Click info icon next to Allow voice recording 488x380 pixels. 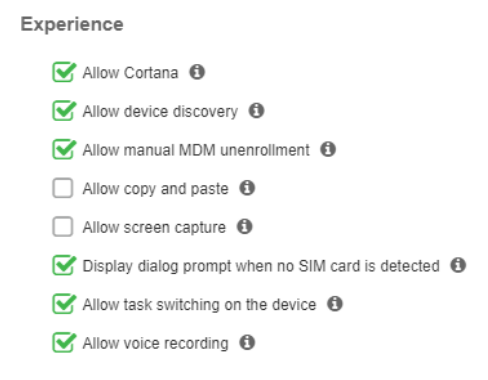(247, 342)
